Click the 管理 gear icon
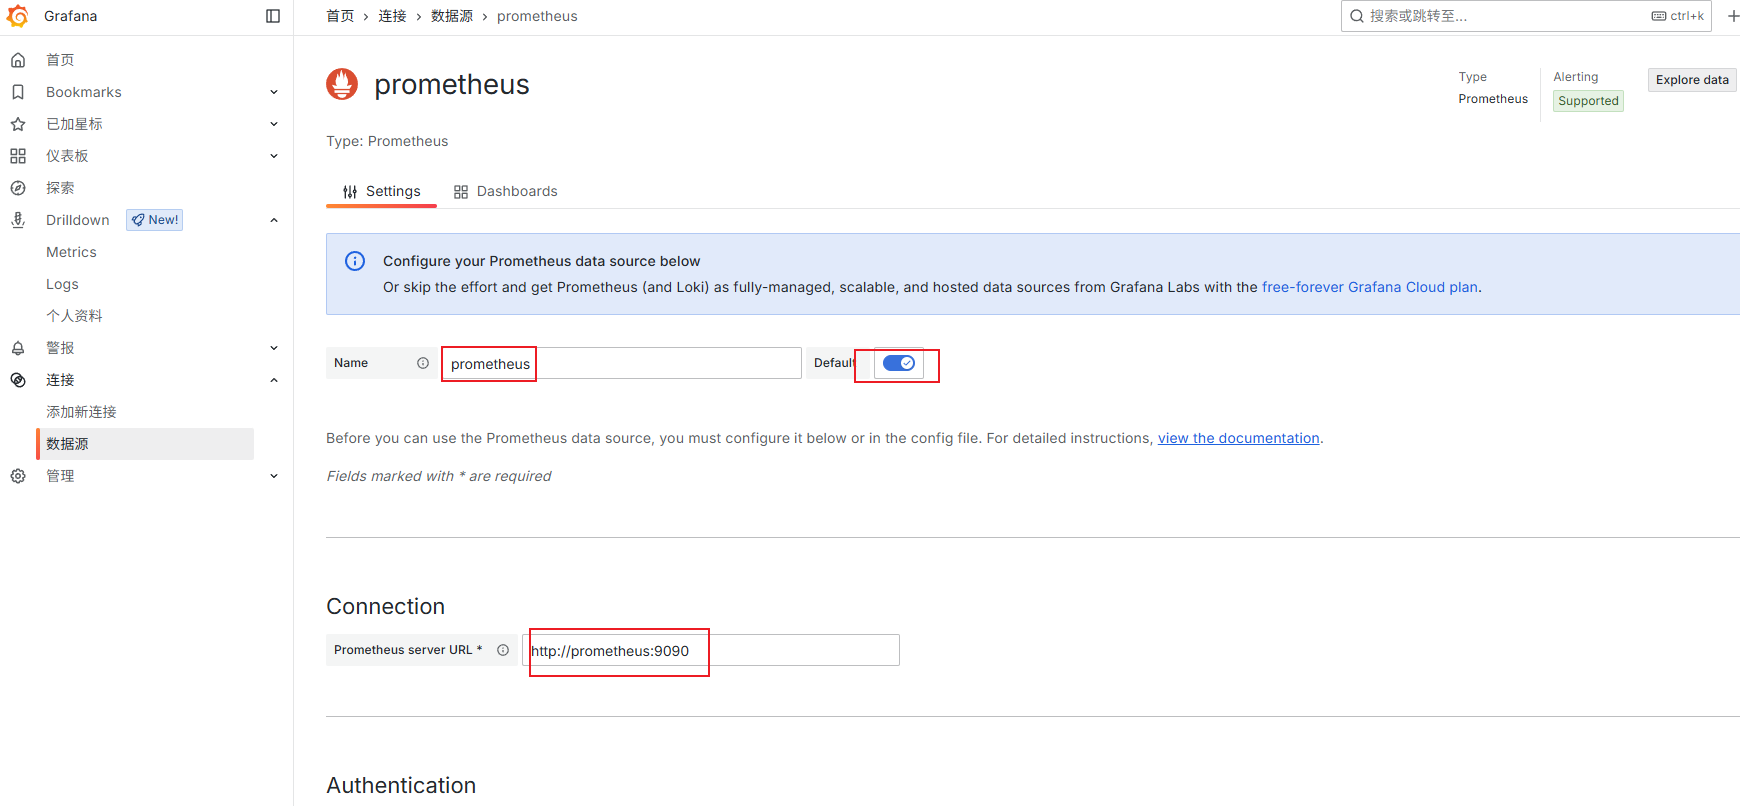 tap(18, 476)
